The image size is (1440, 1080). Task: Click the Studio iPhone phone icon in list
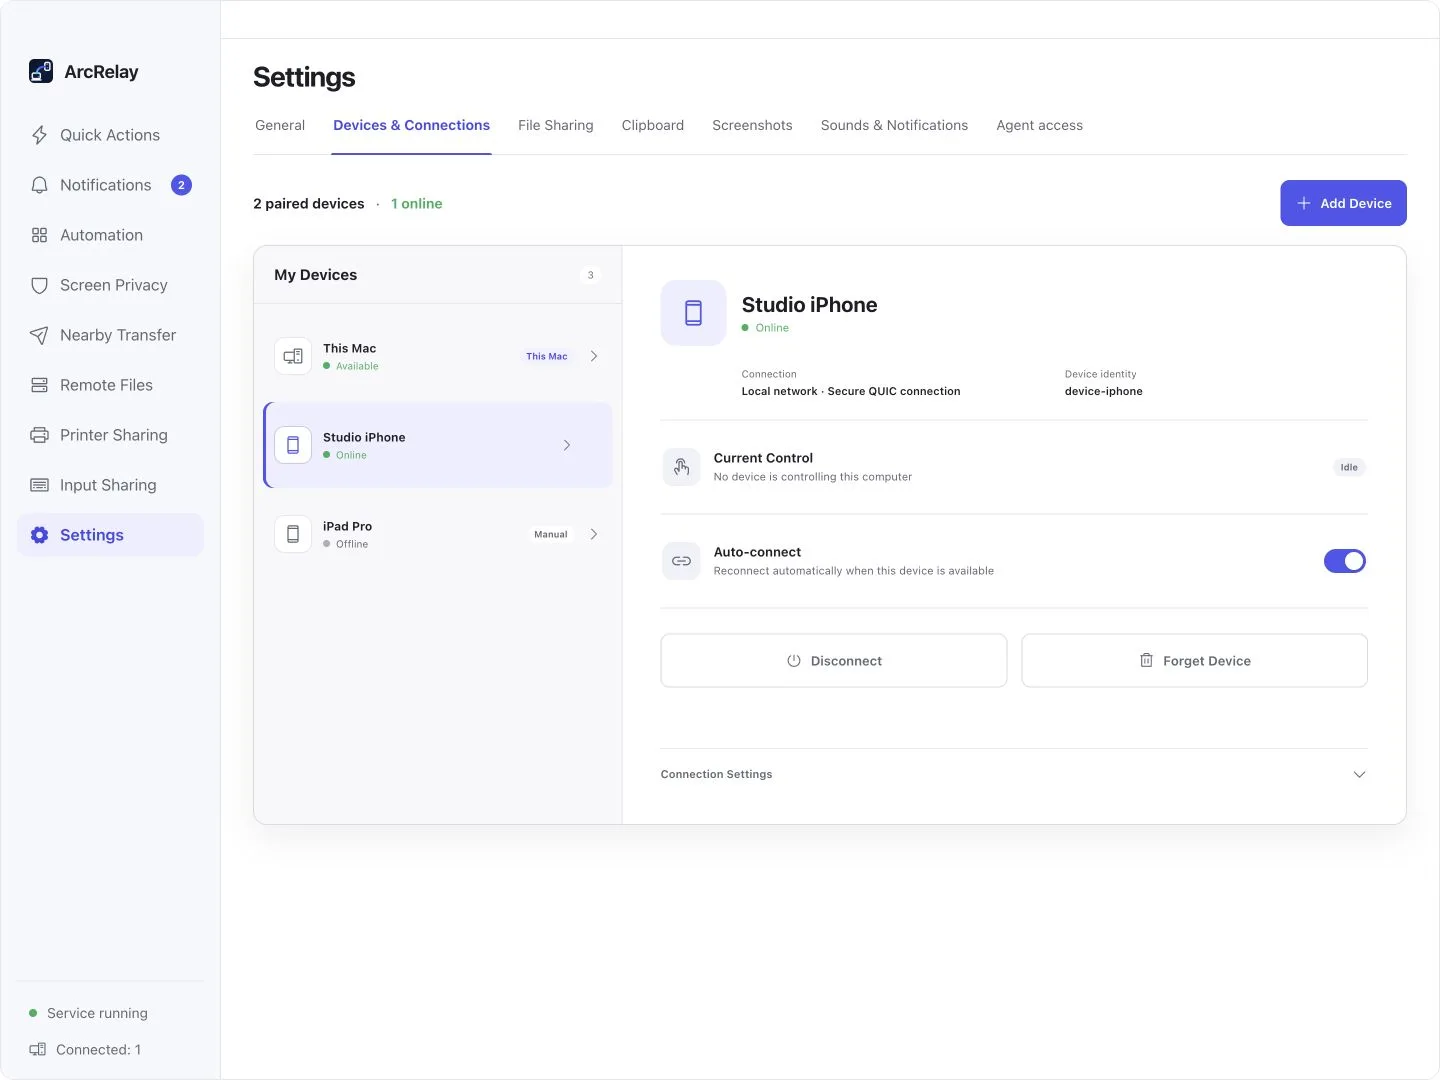(293, 445)
